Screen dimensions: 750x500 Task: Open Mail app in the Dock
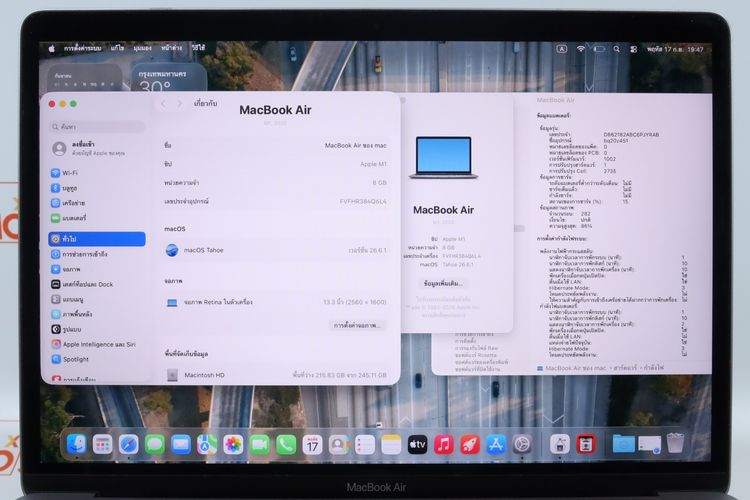[x=181, y=445]
